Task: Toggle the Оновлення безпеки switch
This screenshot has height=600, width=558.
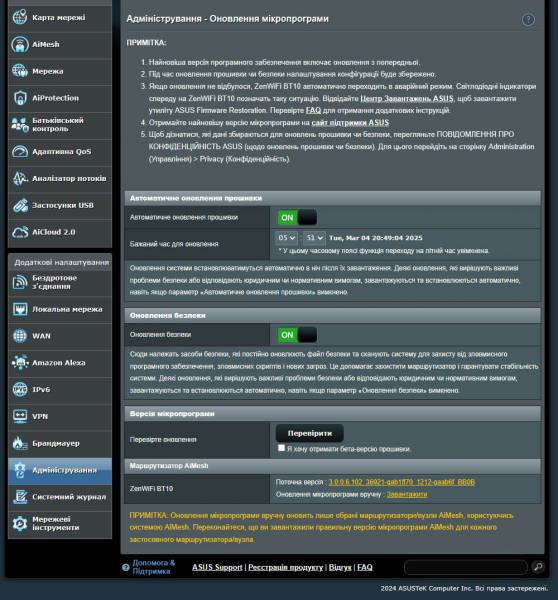Action: pos(297,335)
